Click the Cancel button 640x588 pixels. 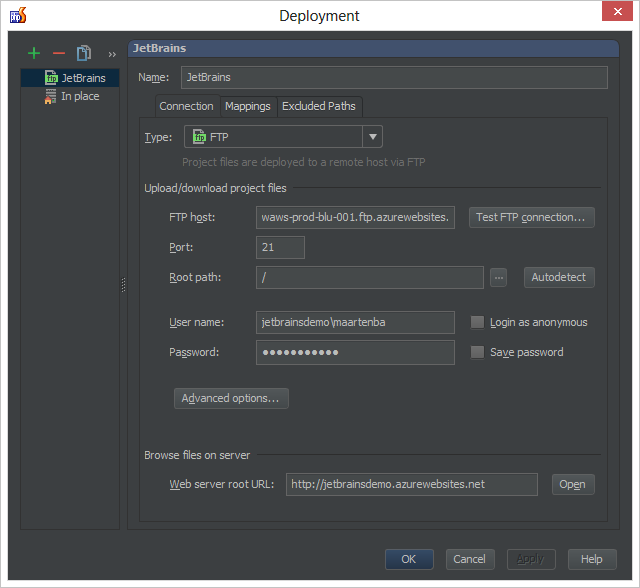(x=470, y=559)
